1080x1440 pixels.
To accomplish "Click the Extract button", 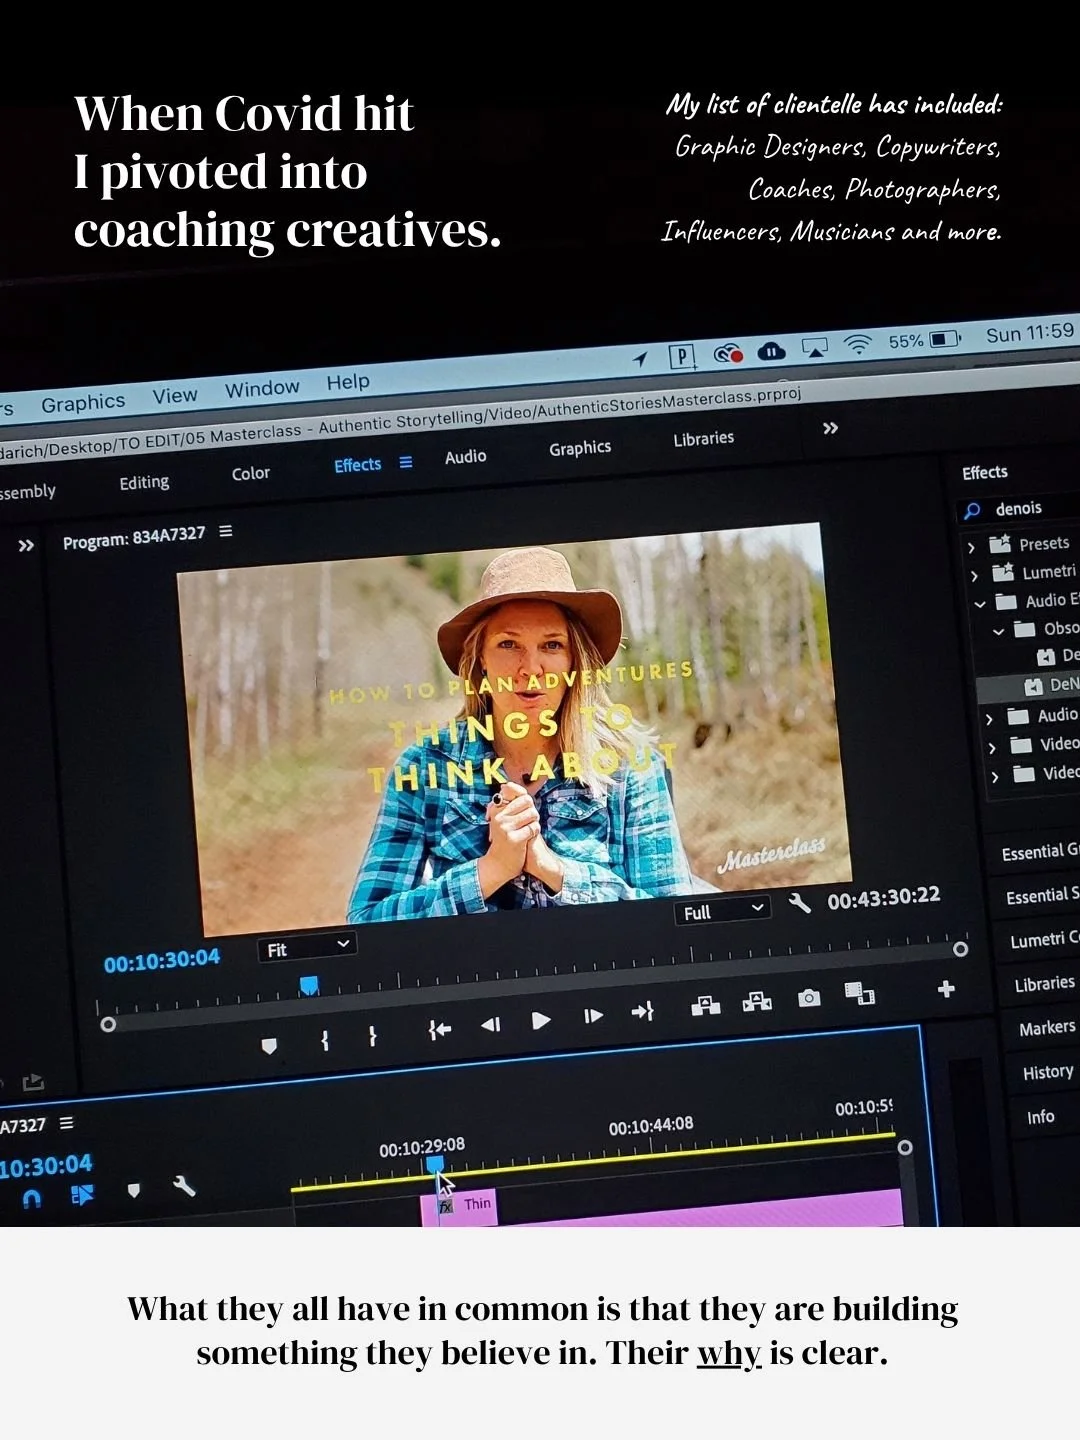I will 757,1001.
